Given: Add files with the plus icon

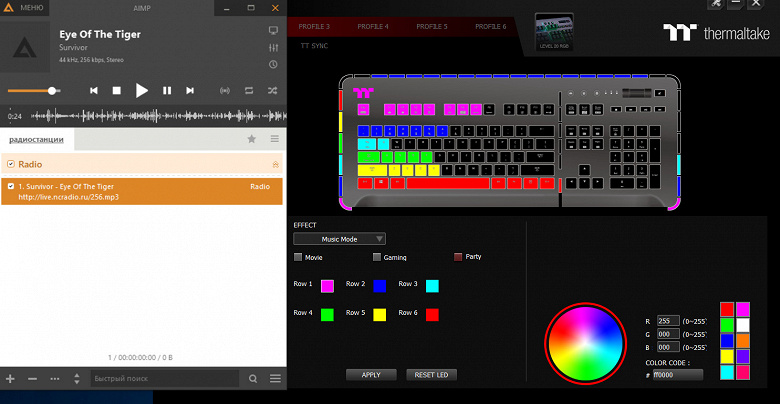Looking at the screenshot, I should tap(10, 379).
